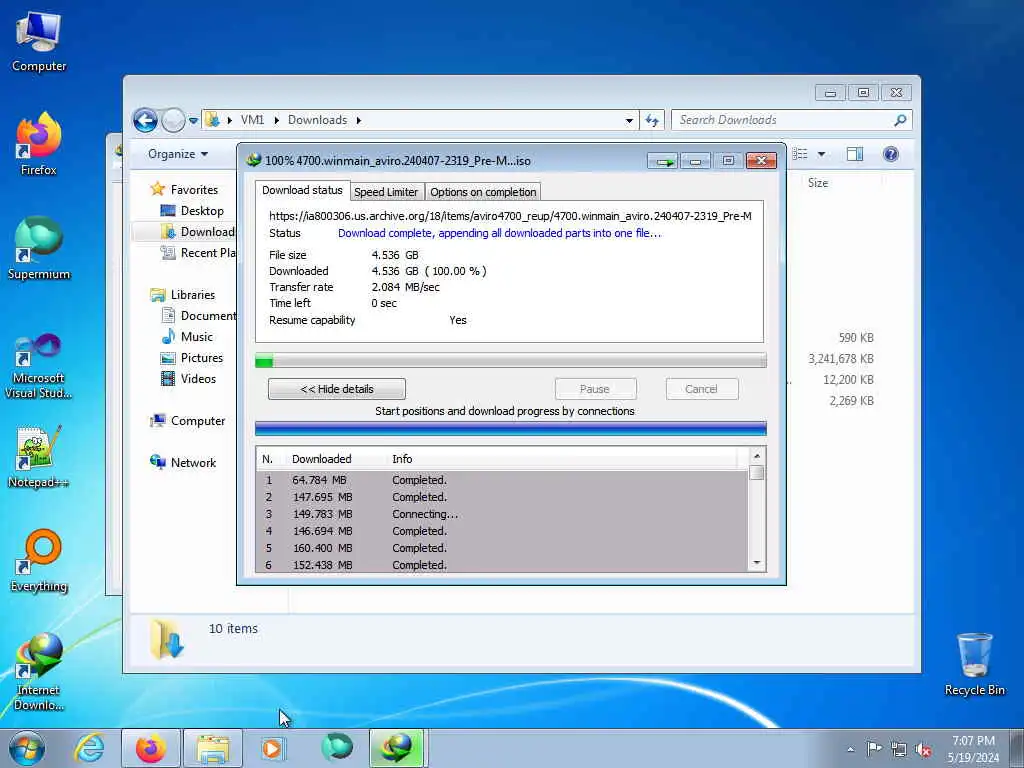This screenshot has height=768, width=1024.
Task: Open the Everything search desktop shortcut
Action: click(x=39, y=560)
